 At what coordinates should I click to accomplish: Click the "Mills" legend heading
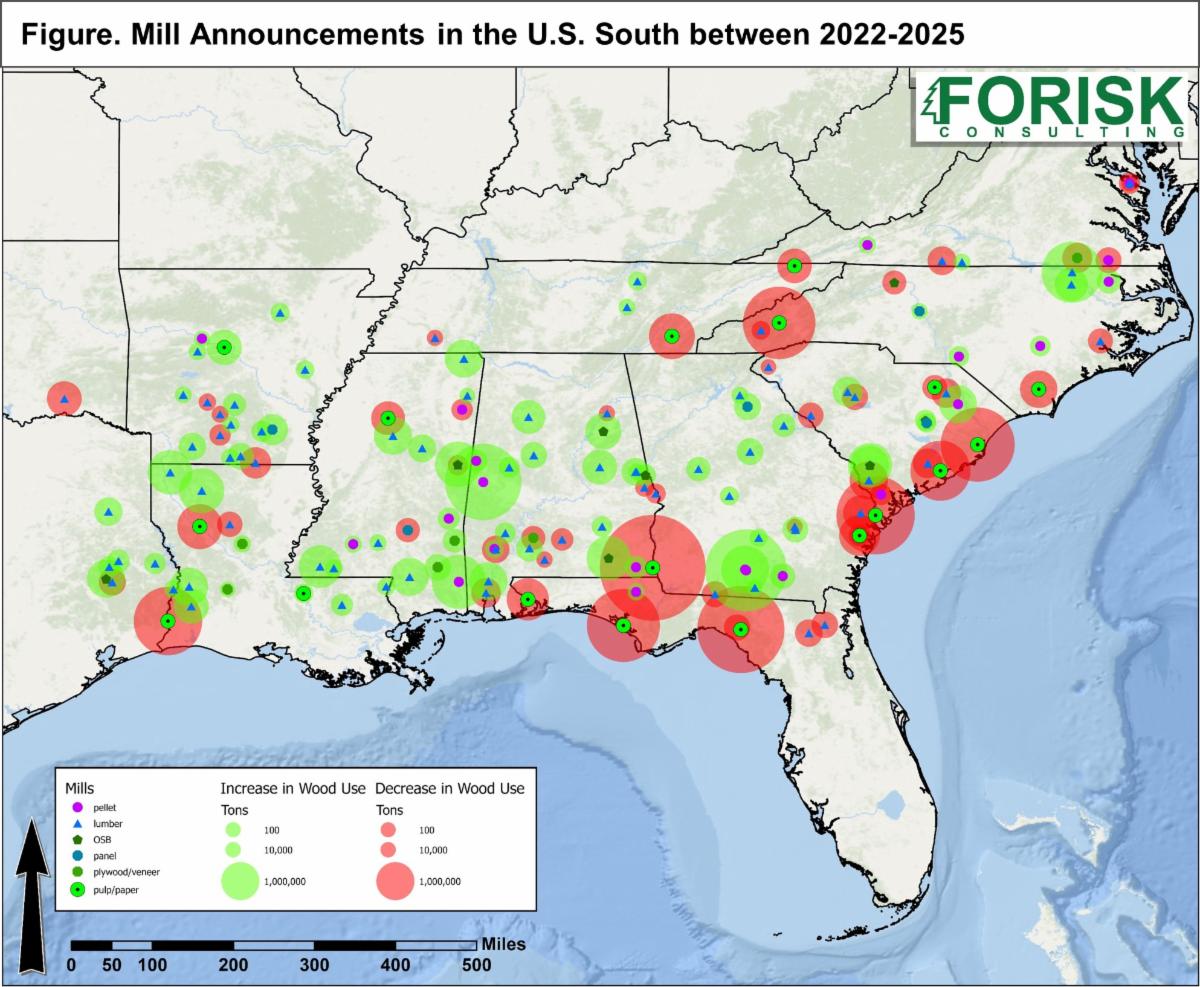tap(78, 788)
